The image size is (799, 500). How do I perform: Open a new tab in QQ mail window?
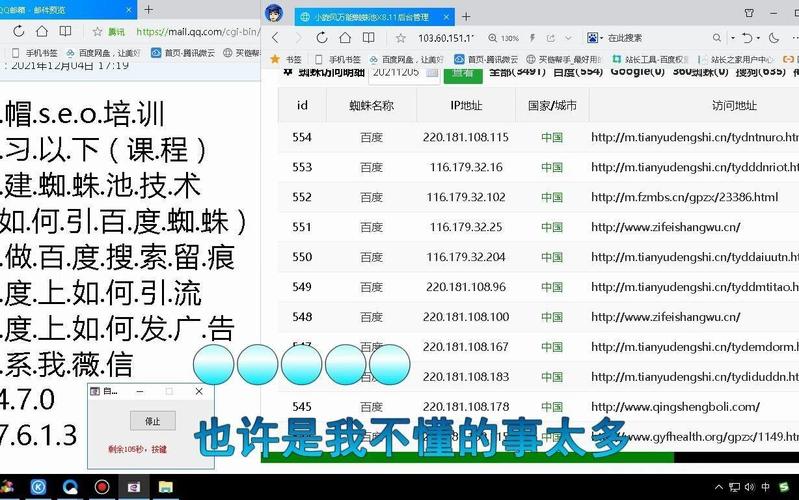pos(148,9)
